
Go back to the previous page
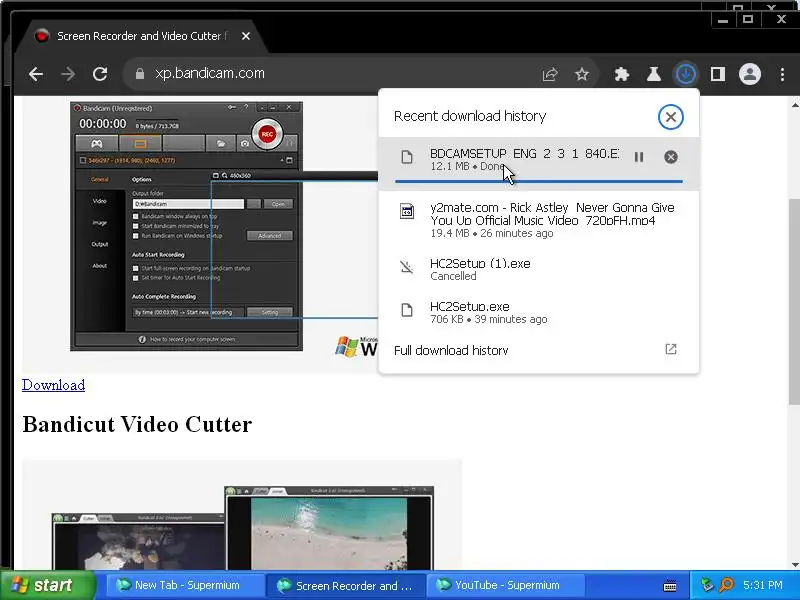[36, 74]
